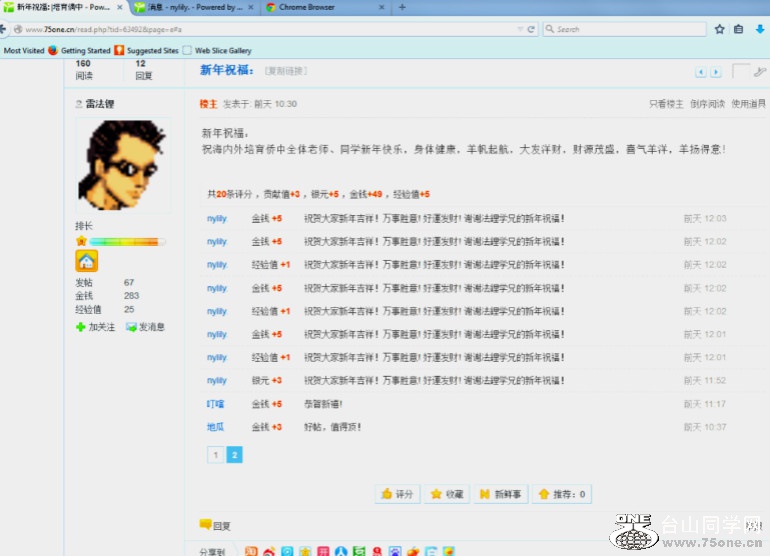Share the post to Weibo icon
Image resolution: width=770 pixels, height=556 pixels.
(269, 552)
